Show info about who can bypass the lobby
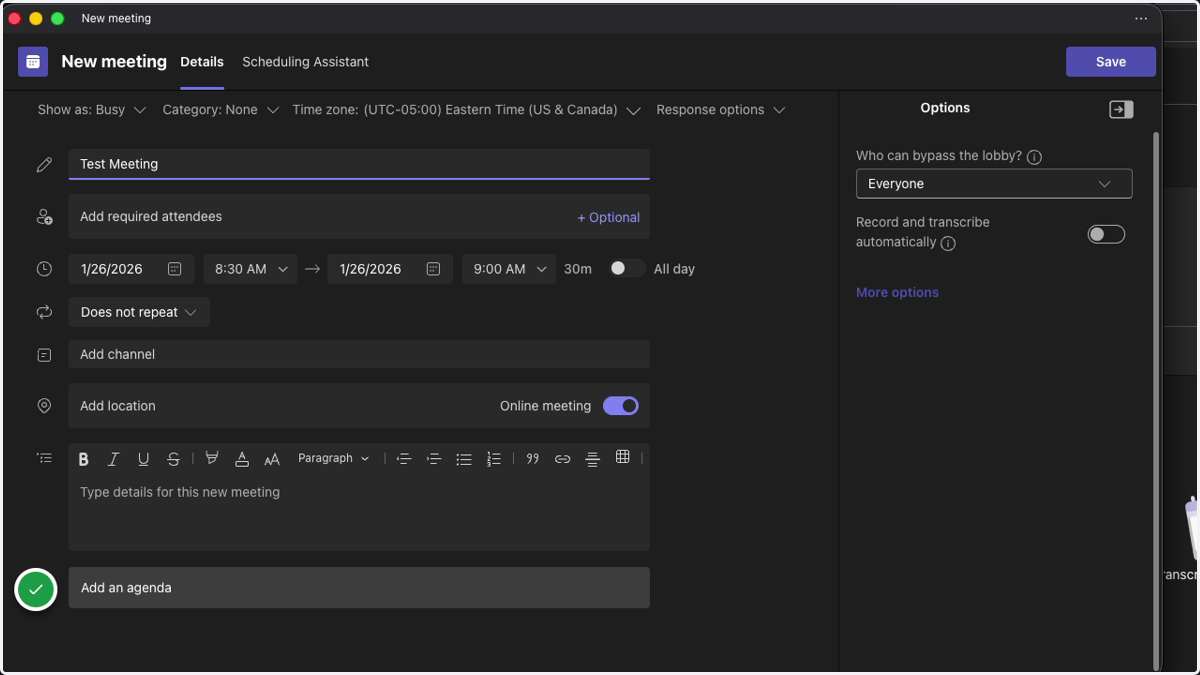1200x675 pixels. 1035,157
